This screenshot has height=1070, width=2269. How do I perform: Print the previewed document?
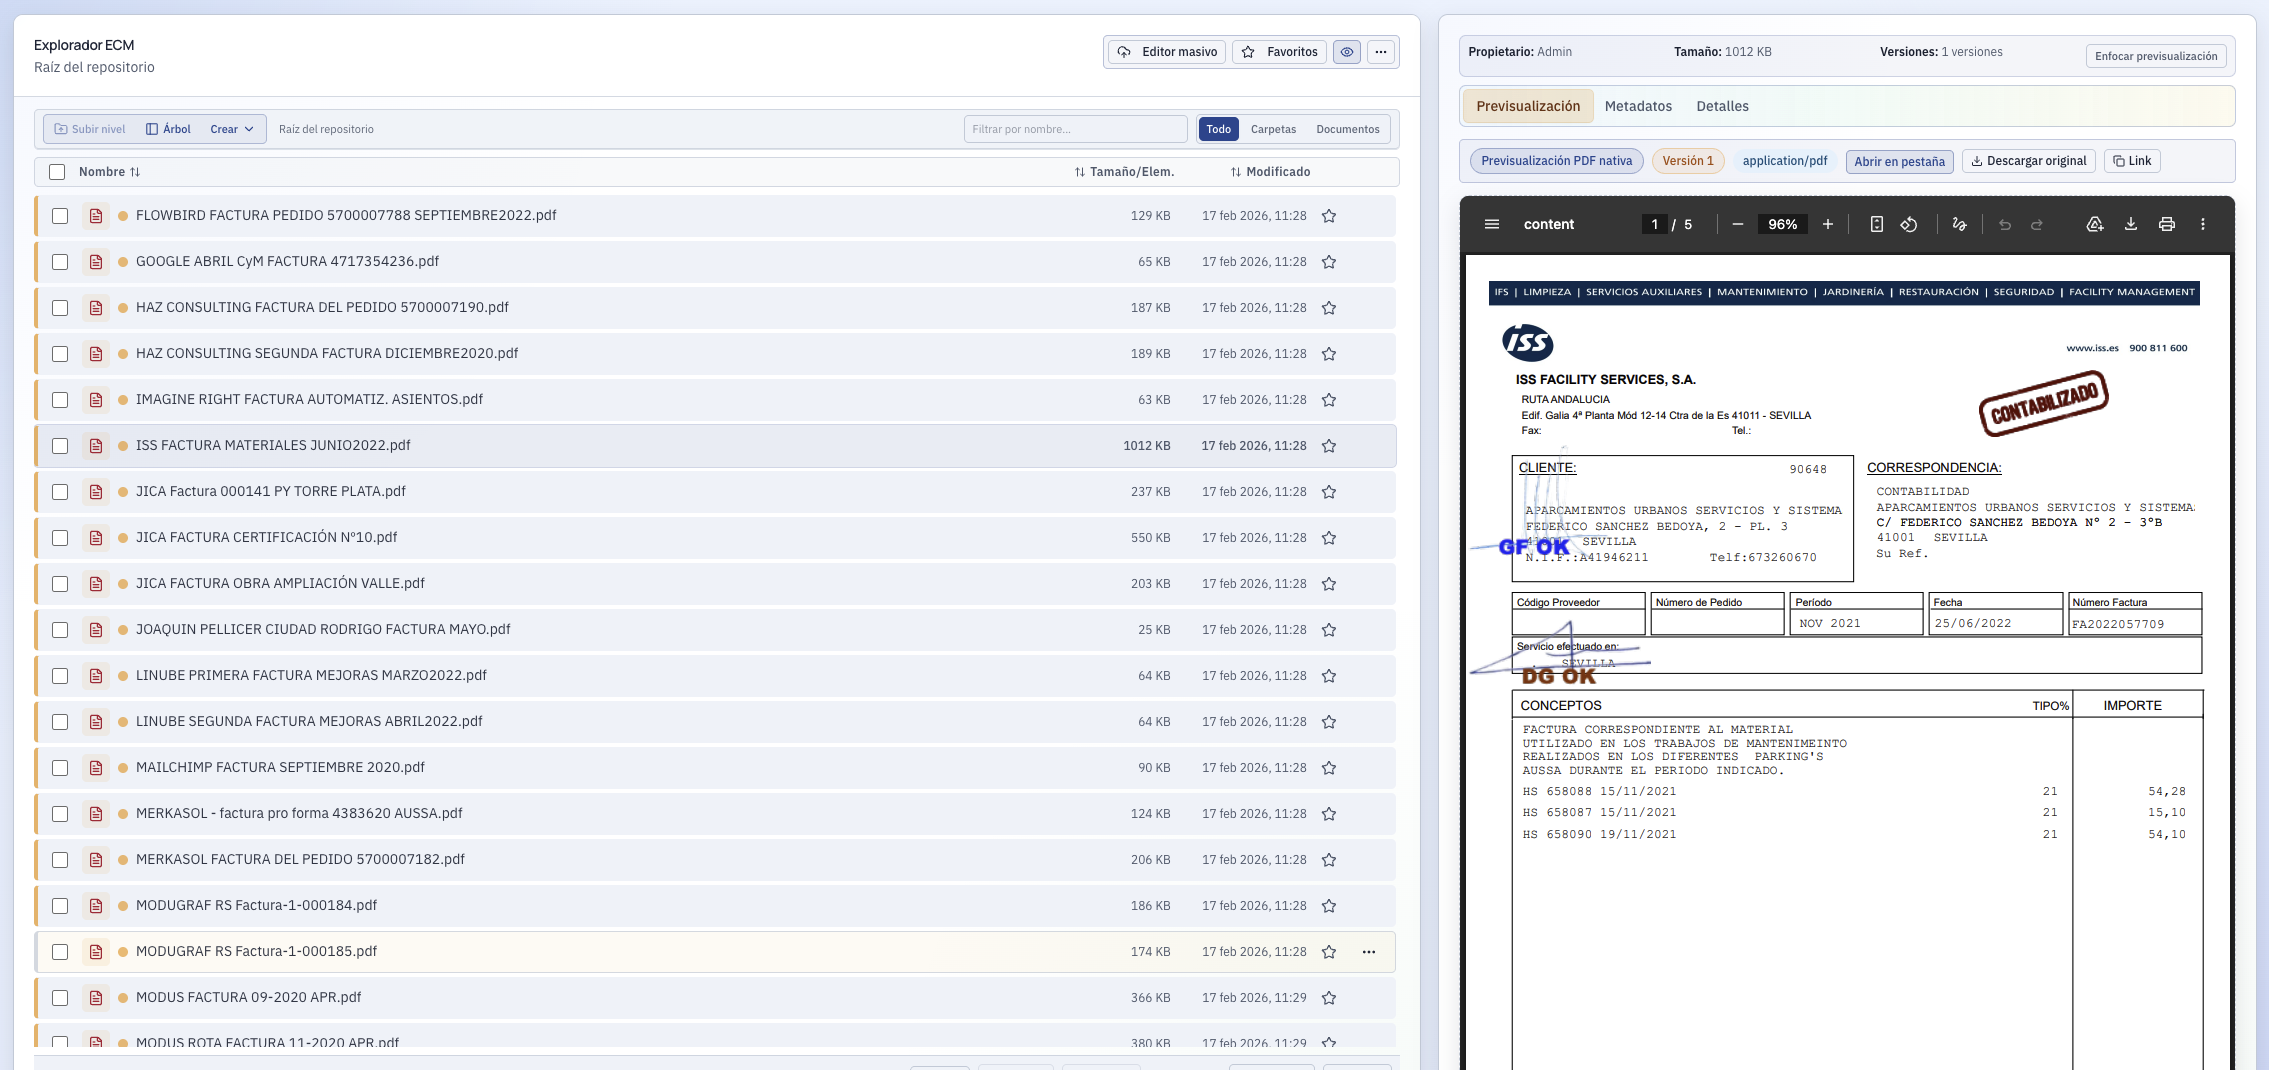click(2167, 224)
